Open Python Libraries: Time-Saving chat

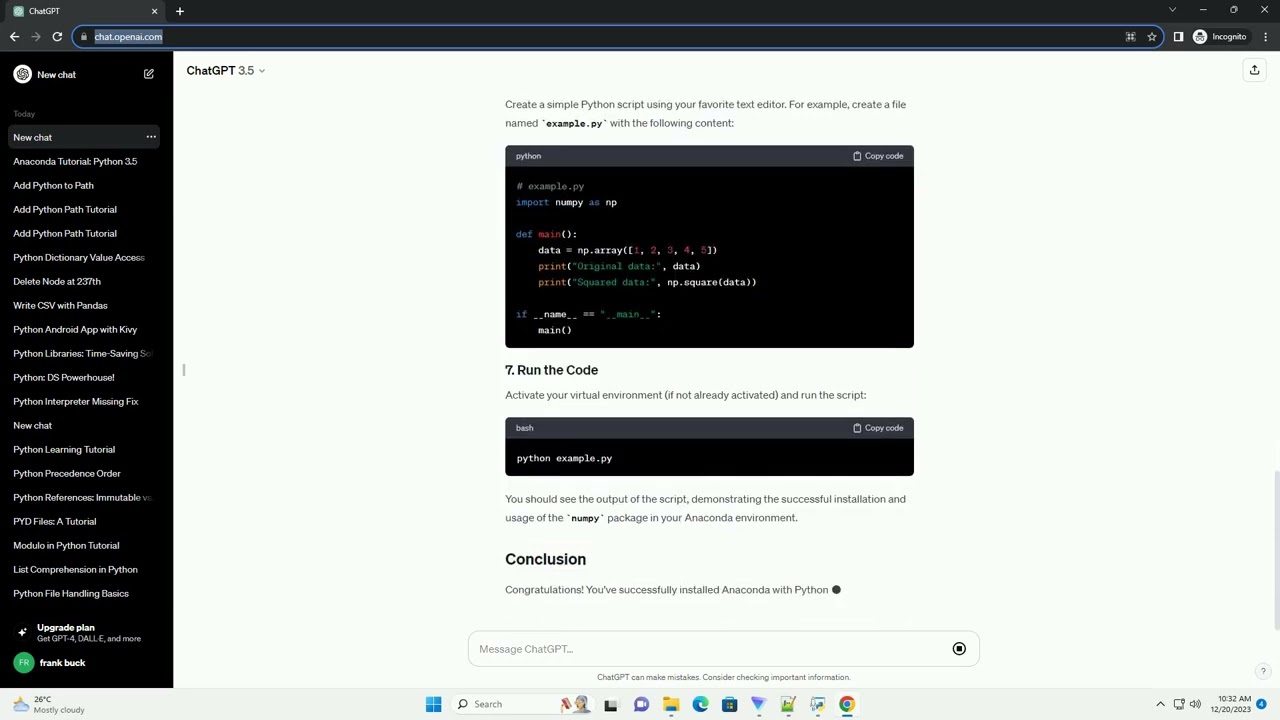[82, 353]
